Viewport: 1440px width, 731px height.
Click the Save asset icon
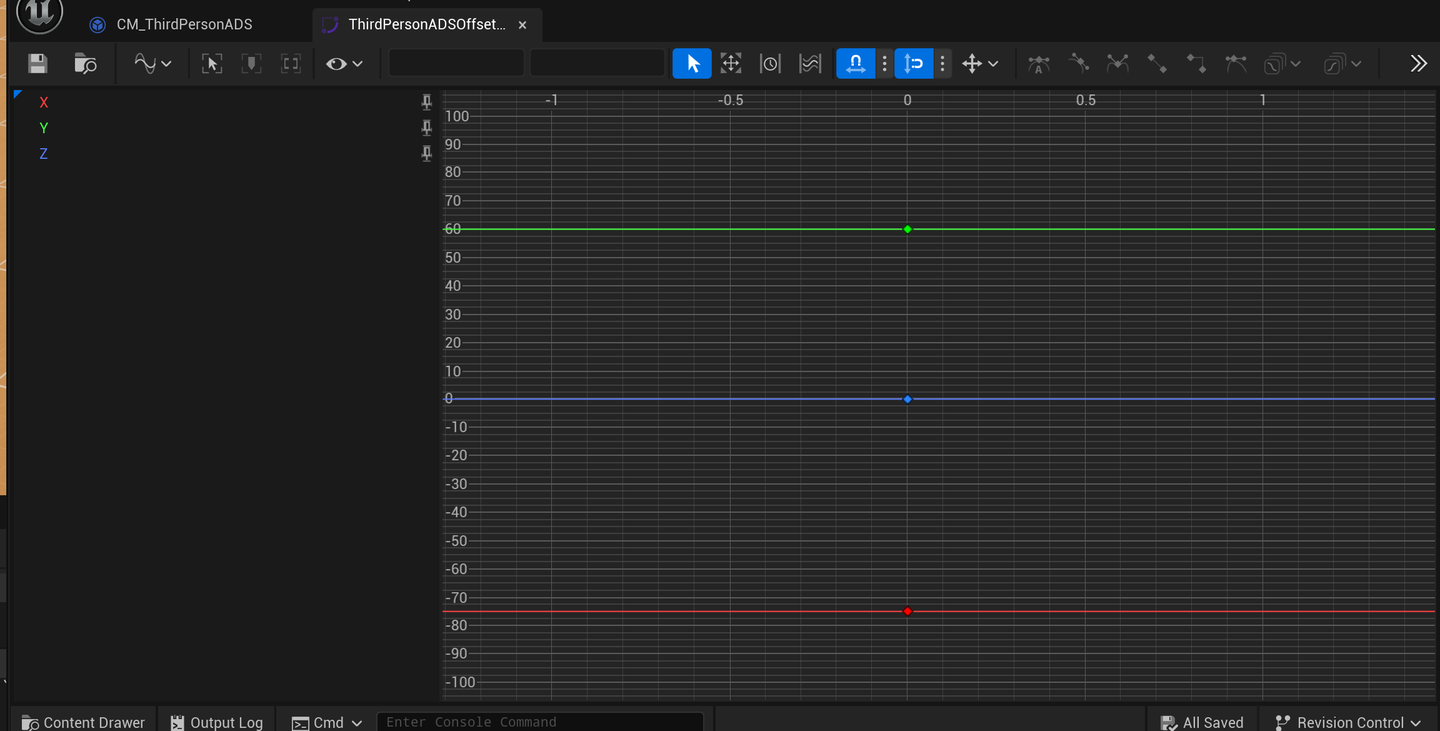38,64
